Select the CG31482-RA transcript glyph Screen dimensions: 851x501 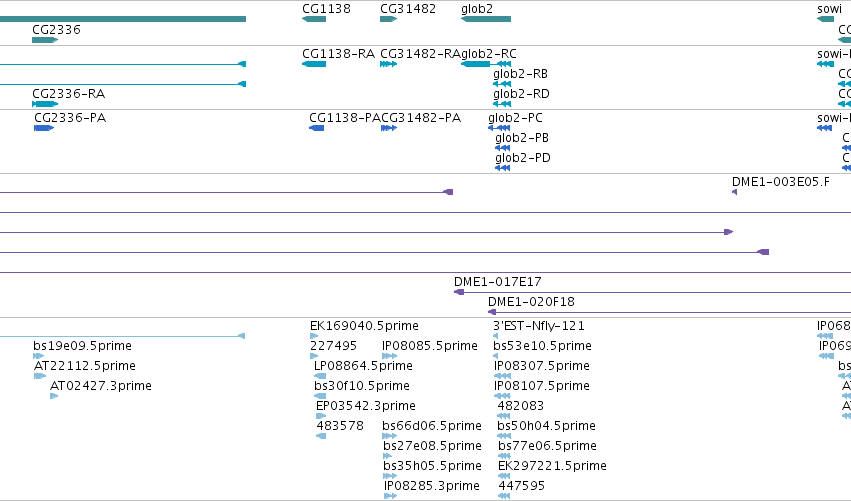(389, 64)
